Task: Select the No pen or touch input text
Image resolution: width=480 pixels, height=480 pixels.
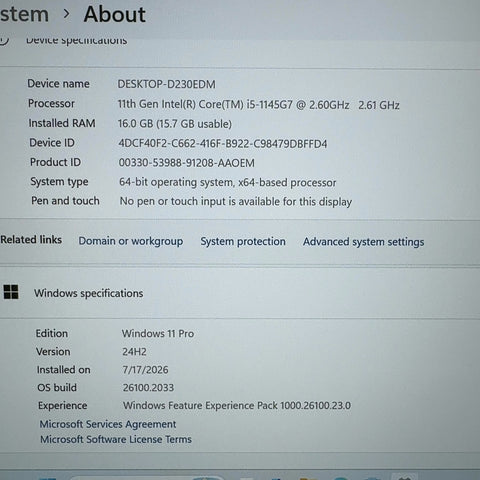Action: 236,202
